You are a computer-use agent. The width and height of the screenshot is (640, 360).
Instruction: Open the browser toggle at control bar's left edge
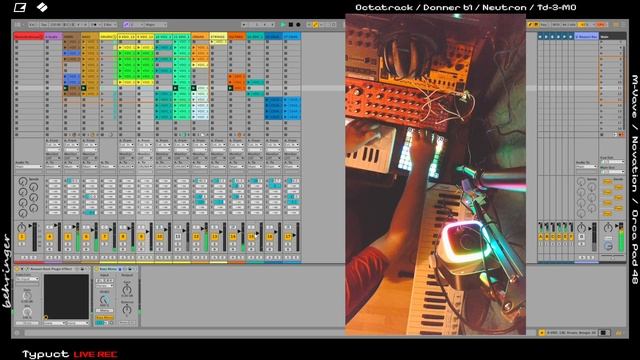(x=18, y=24)
